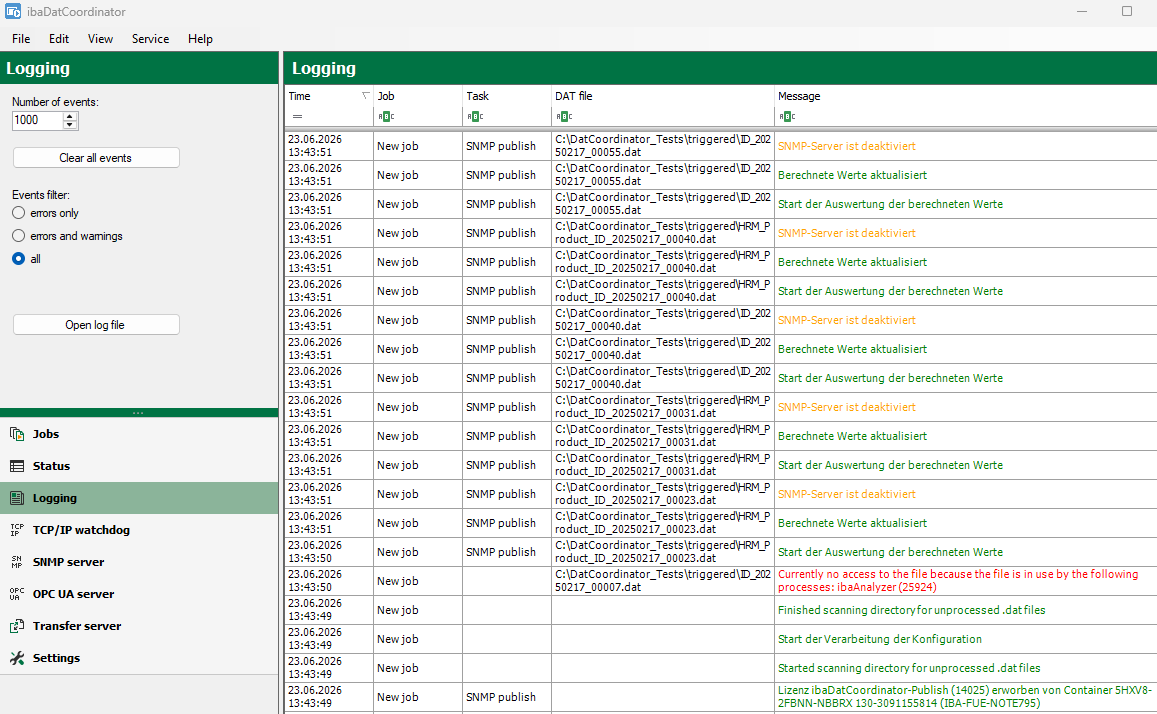Image resolution: width=1157 pixels, height=714 pixels.
Task: Click the ABC filter icon under Job column
Action: point(387,117)
